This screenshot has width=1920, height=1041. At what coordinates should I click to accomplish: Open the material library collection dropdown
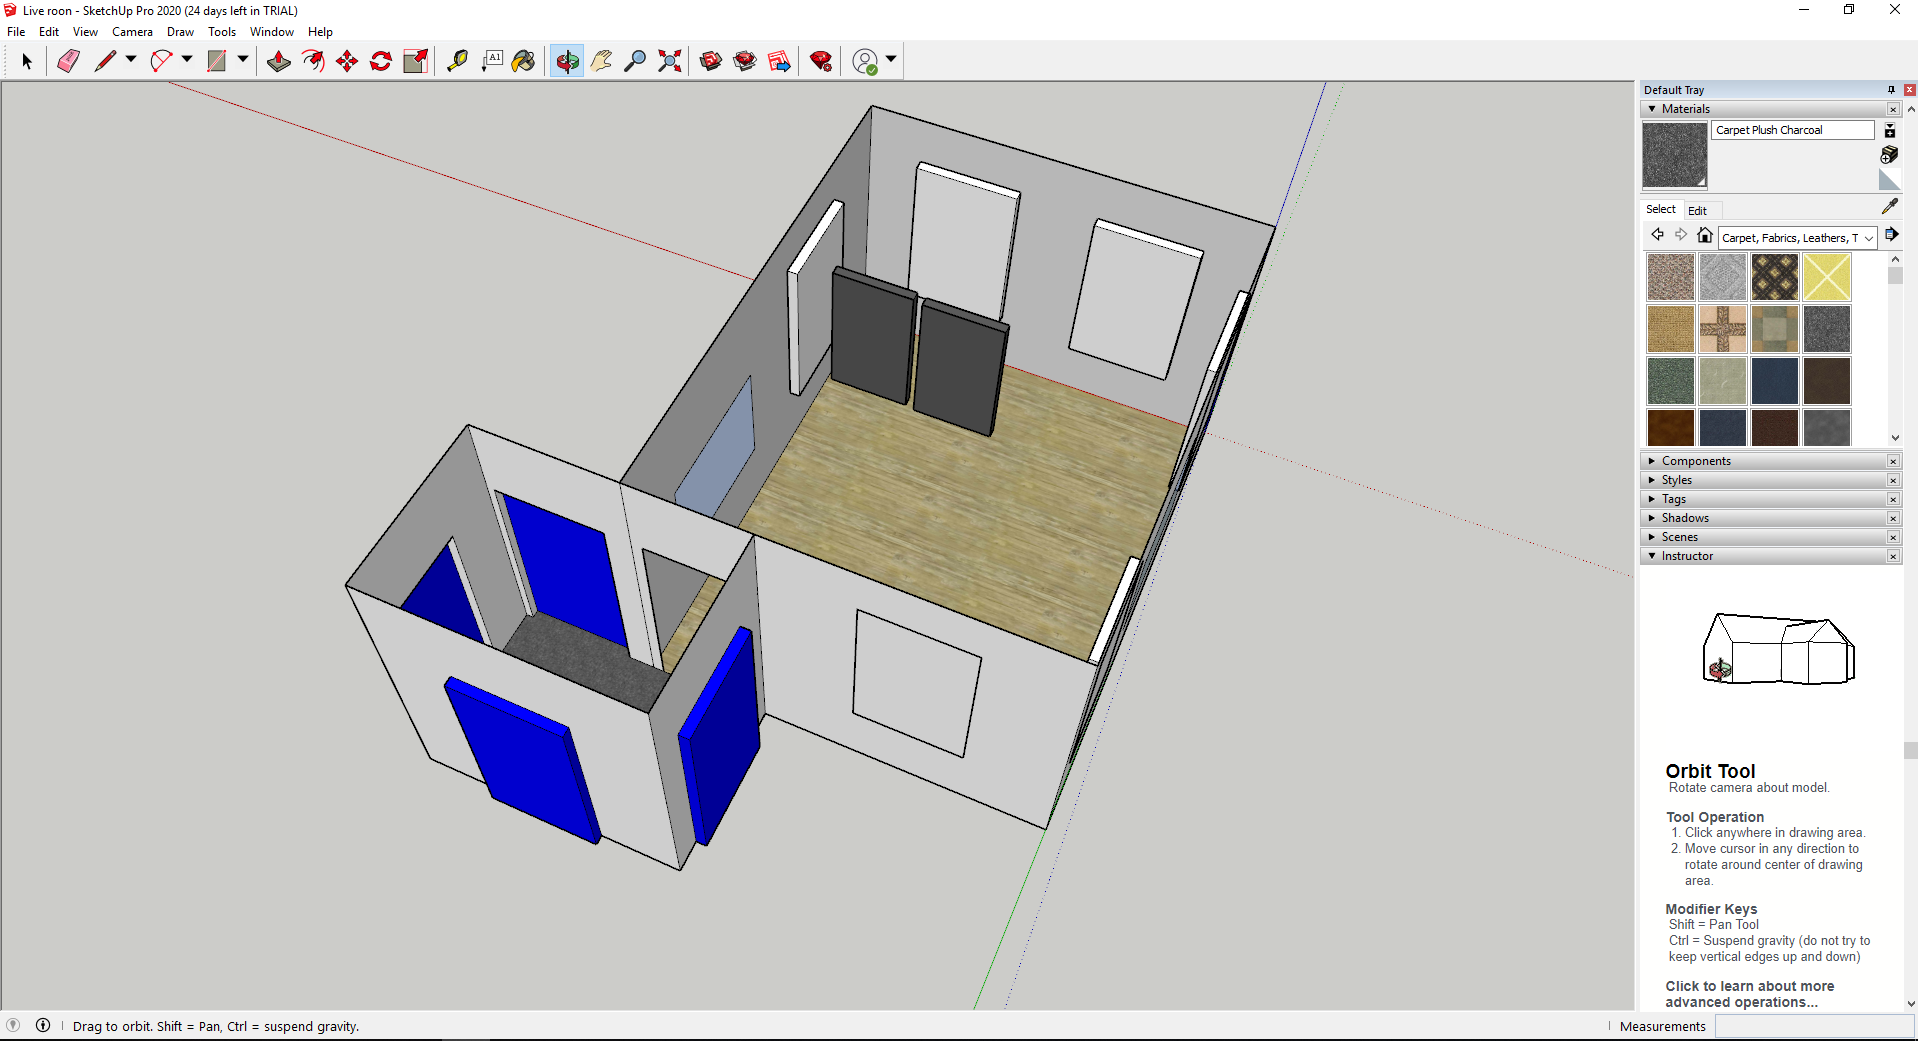pos(1868,238)
